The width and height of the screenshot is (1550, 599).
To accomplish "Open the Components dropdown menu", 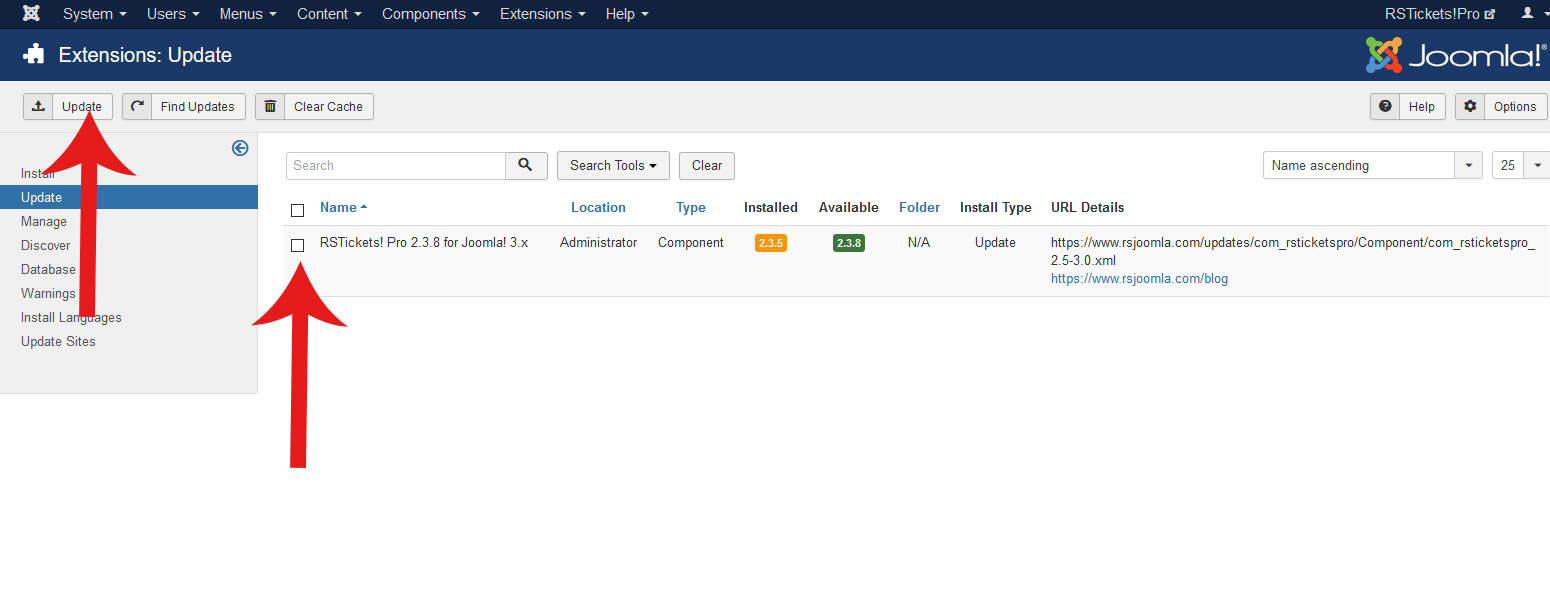I will pos(431,14).
